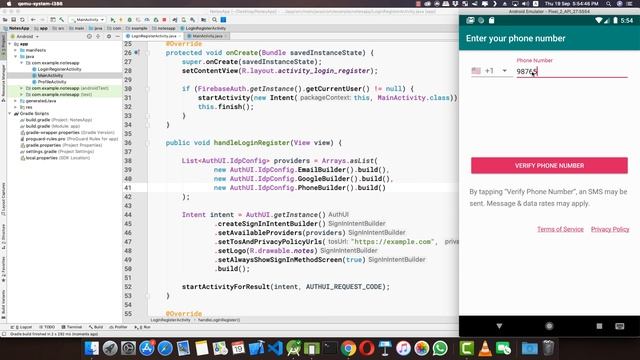Click the Phone Number input field
The width and height of the screenshot is (640, 360).
(x=571, y=71)
